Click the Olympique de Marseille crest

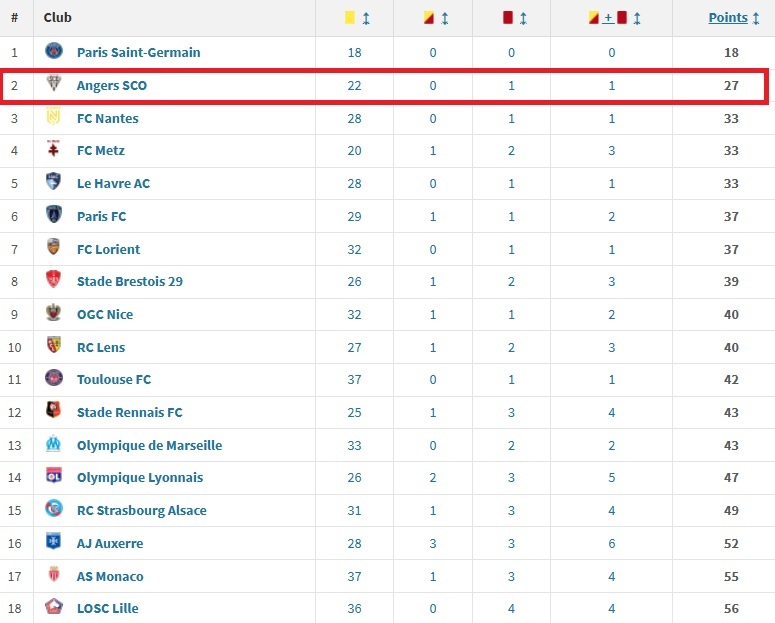click(x=54, y=445)
